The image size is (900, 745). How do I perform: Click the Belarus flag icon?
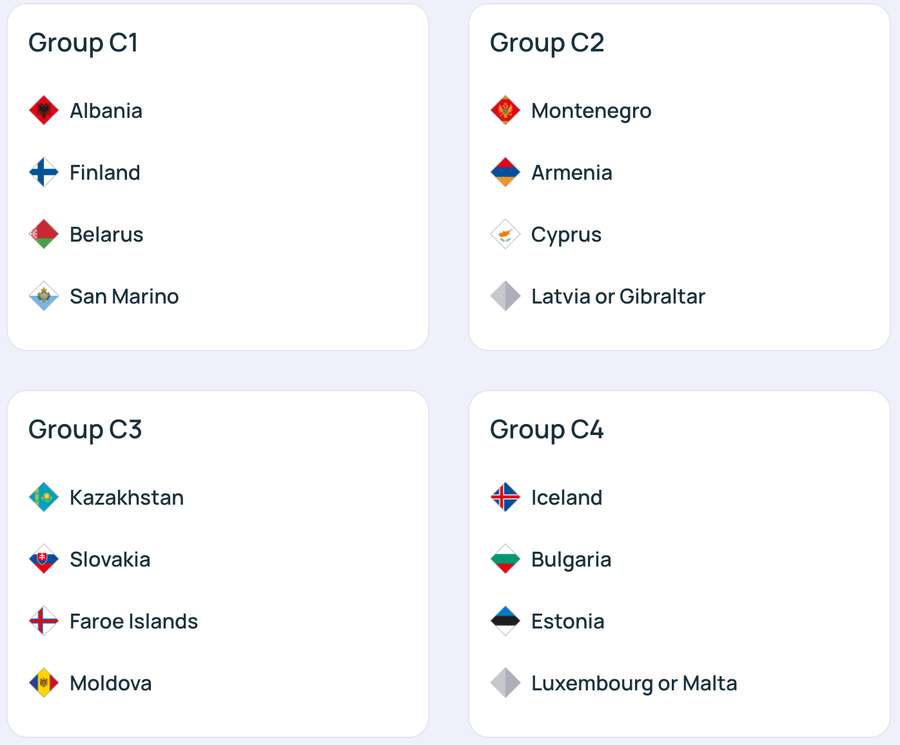click(45, 234)
